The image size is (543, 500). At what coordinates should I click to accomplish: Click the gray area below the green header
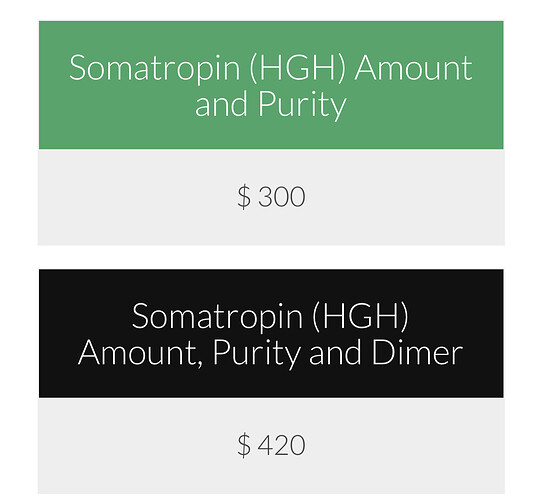point(271,197)
